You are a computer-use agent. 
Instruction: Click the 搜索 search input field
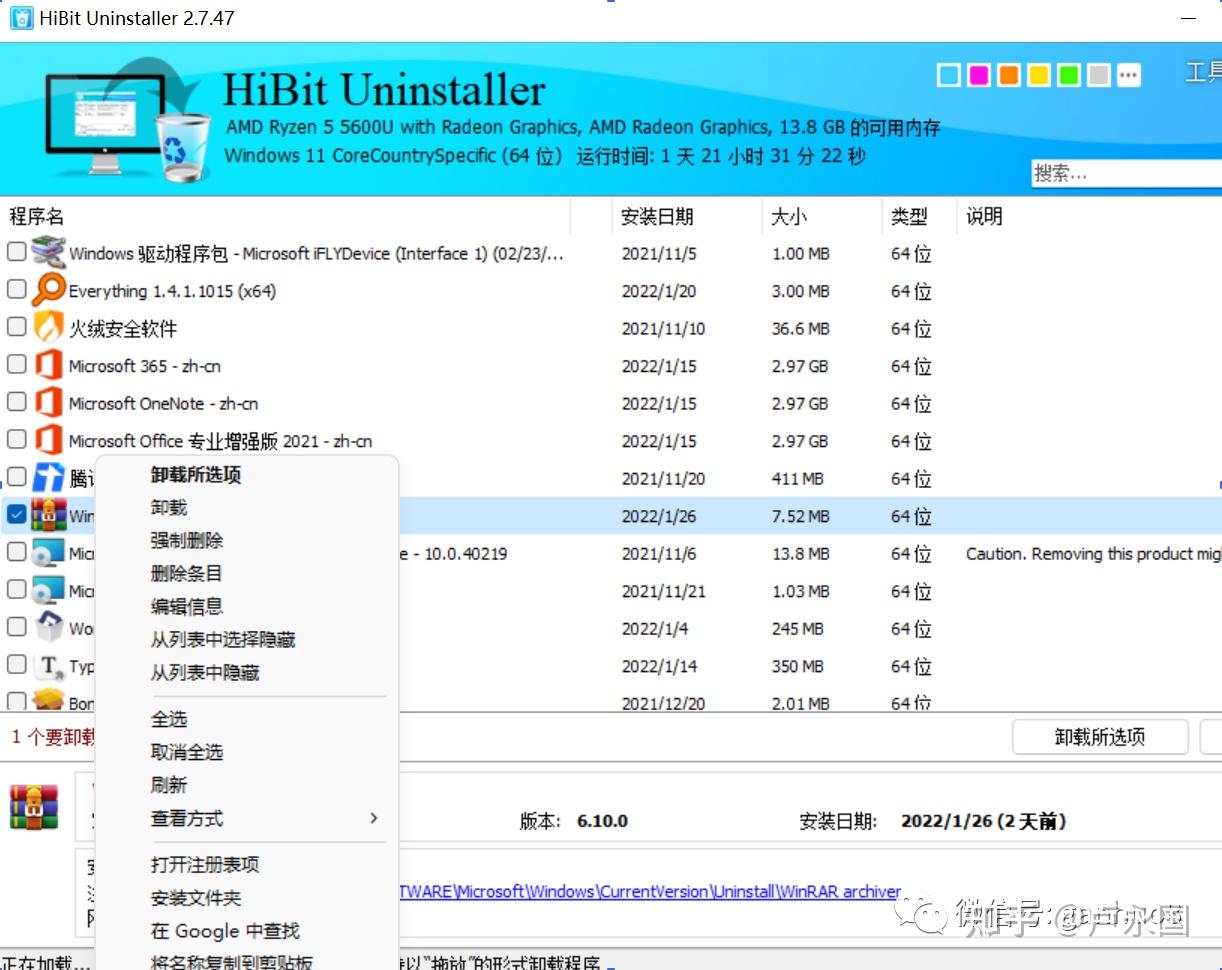(x=1126, y=173)
